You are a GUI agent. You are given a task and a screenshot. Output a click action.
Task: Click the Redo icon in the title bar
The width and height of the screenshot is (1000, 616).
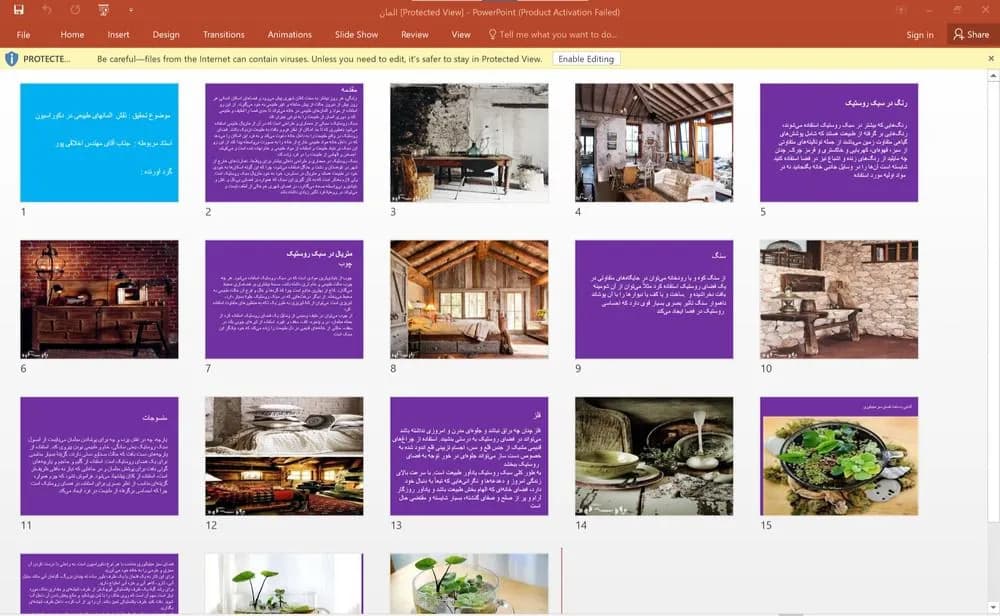[75, 10]
